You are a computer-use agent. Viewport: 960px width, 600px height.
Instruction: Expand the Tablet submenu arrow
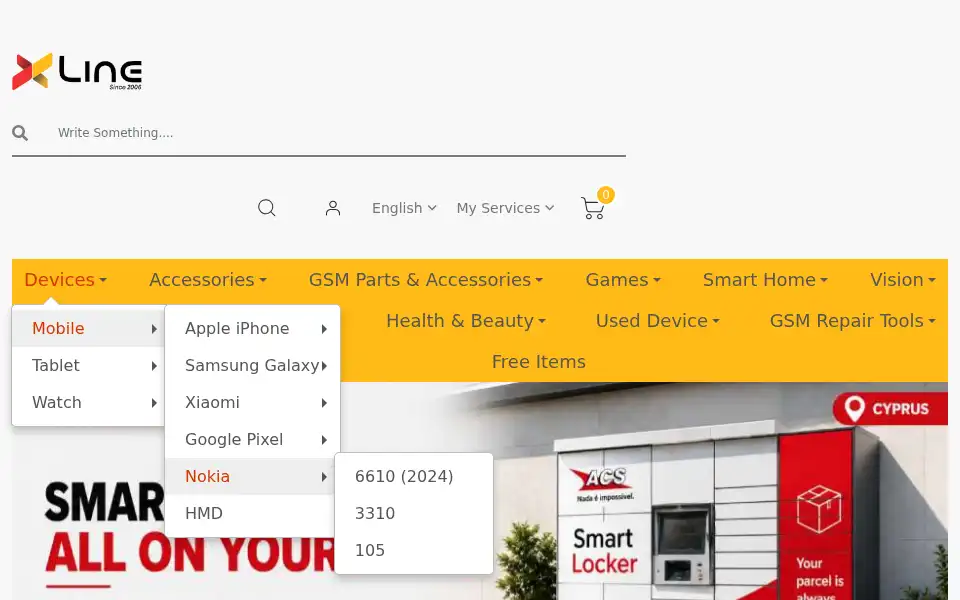(154, 366)
